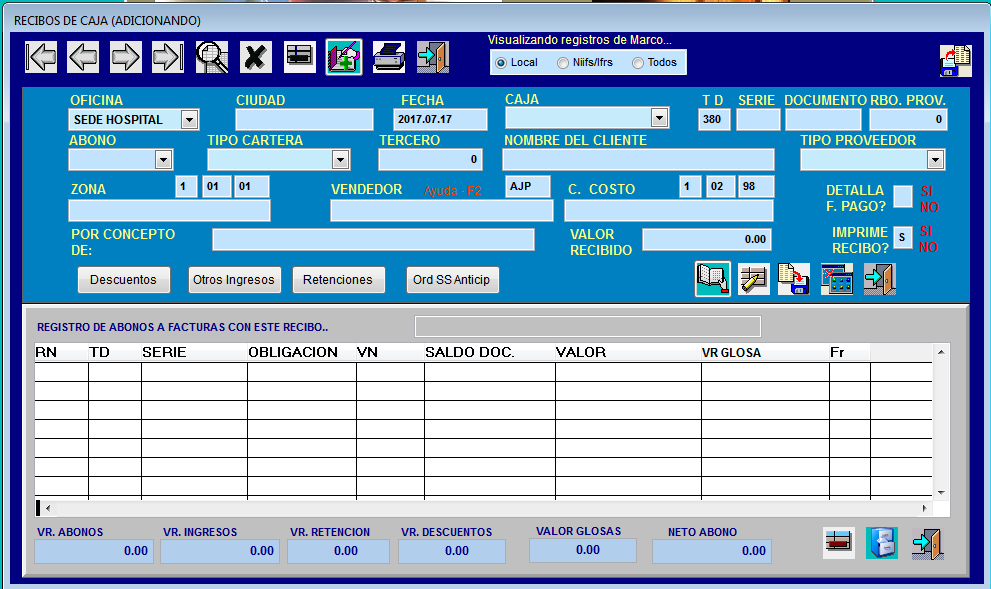
Task: Click the previous record arrow
Action: click(x=83, y=57)
